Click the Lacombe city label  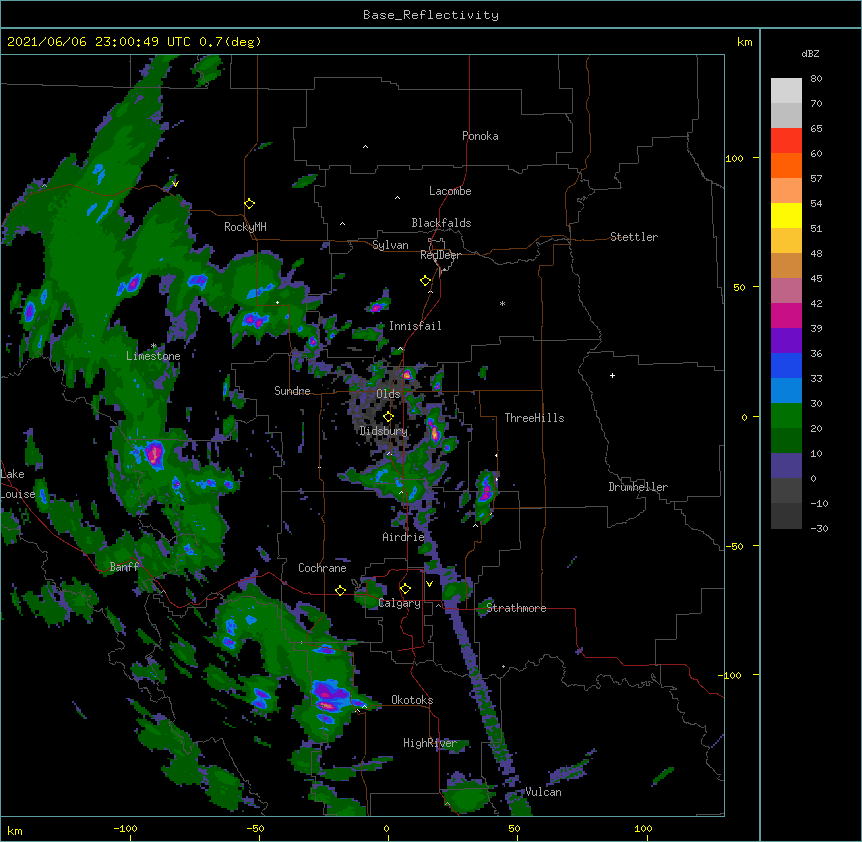(450, 191)
